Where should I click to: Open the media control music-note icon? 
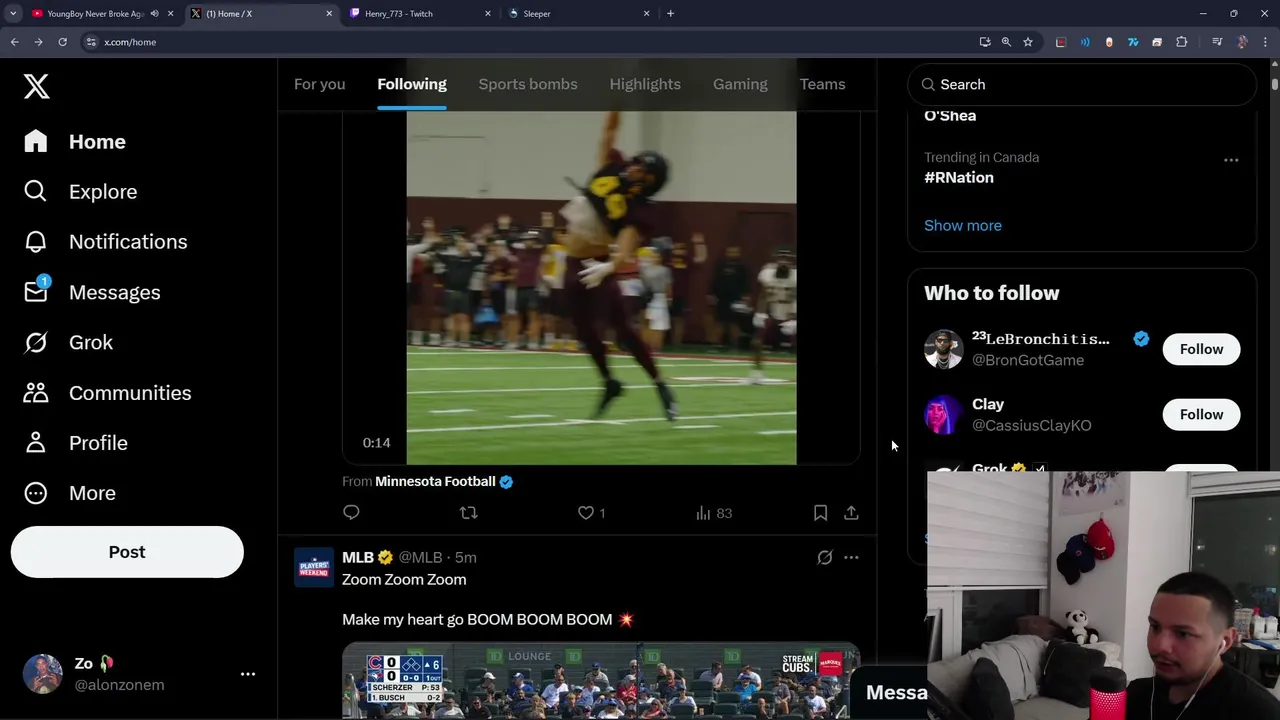[1217, 42]
